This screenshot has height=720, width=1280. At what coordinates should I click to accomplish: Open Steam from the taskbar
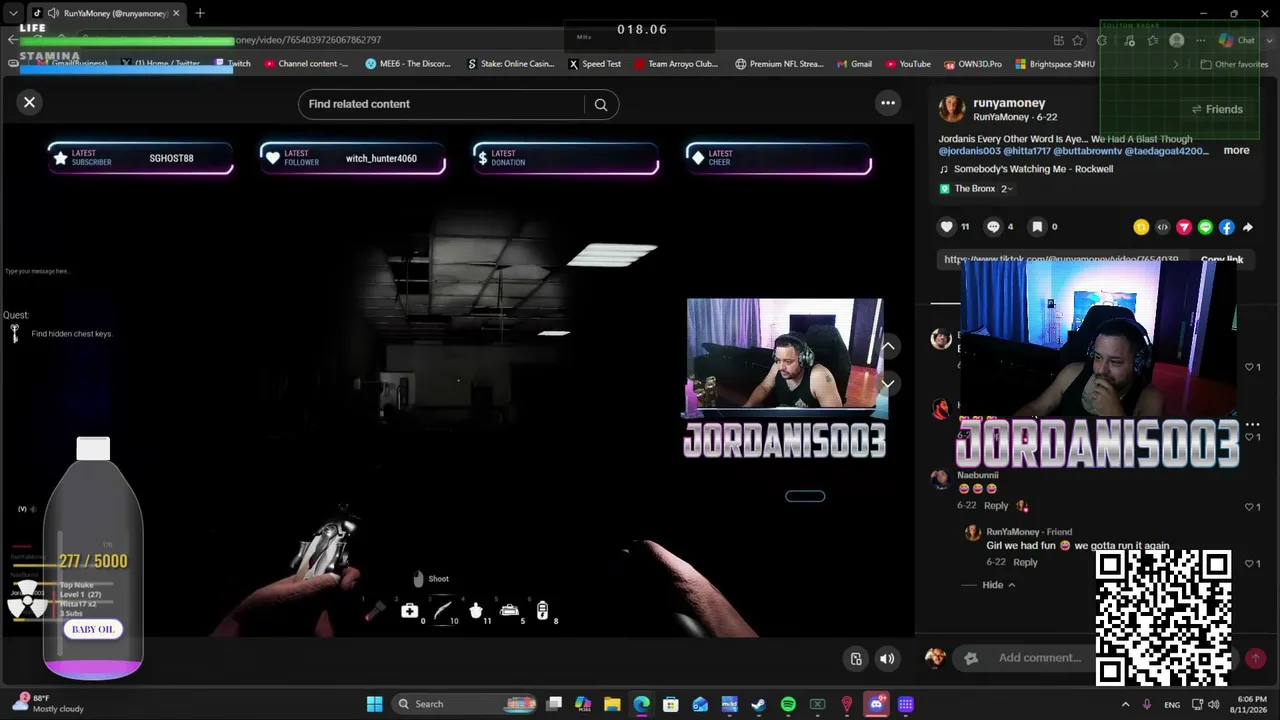click(x=759, y=704)
